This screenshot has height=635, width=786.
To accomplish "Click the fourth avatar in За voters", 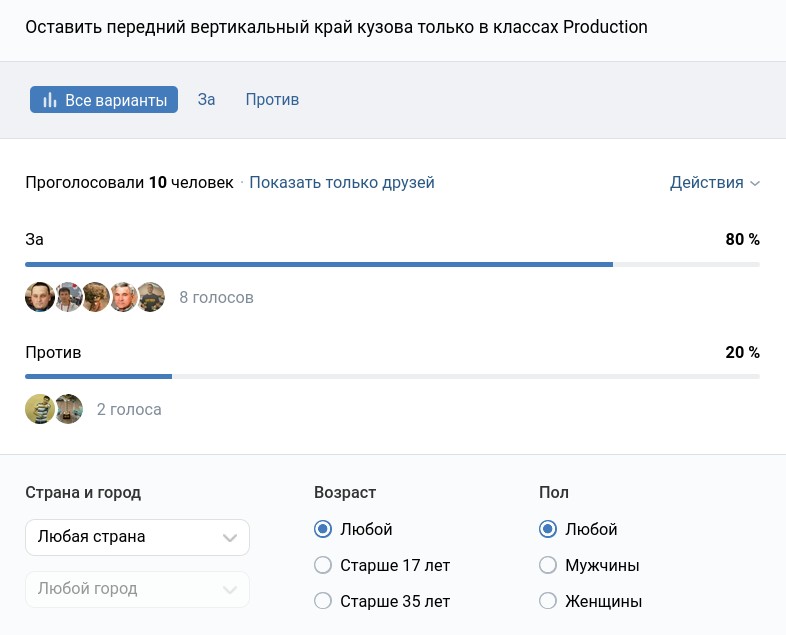I will (123, 297).
